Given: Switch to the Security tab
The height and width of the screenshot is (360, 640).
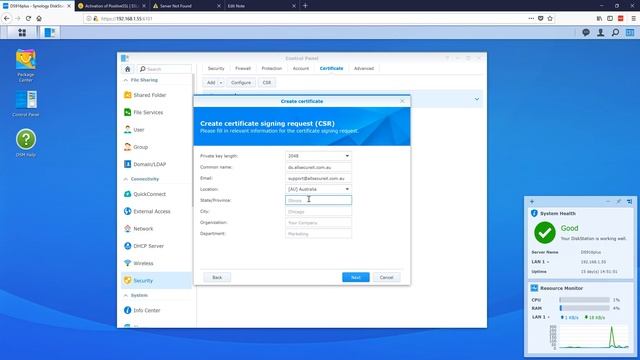Looking at the screenshot, I should (x=216, y=69).
